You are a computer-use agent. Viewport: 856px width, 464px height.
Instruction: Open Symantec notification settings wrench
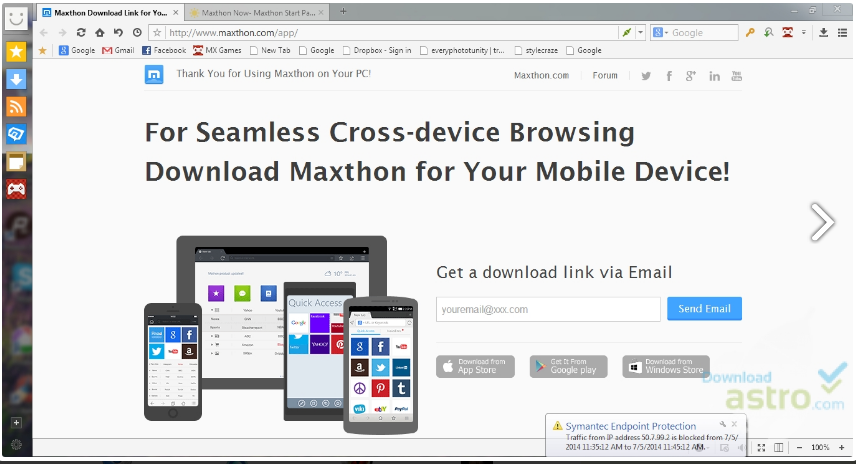click(x=722, y=424)
